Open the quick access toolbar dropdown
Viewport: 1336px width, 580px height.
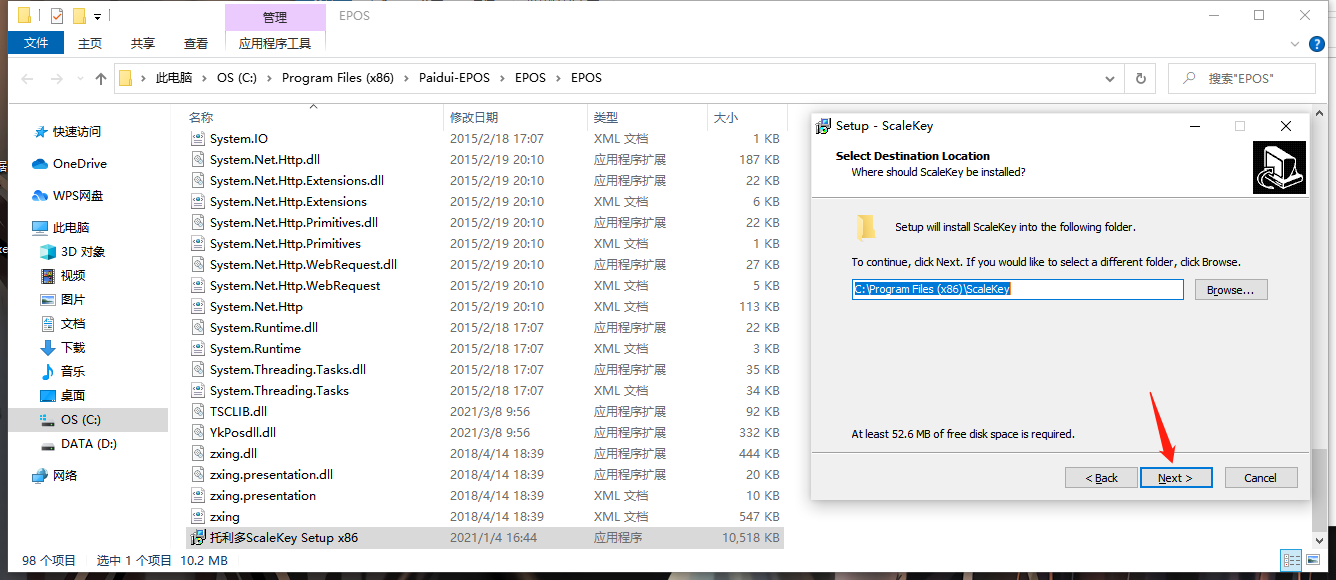coord(97,16)
